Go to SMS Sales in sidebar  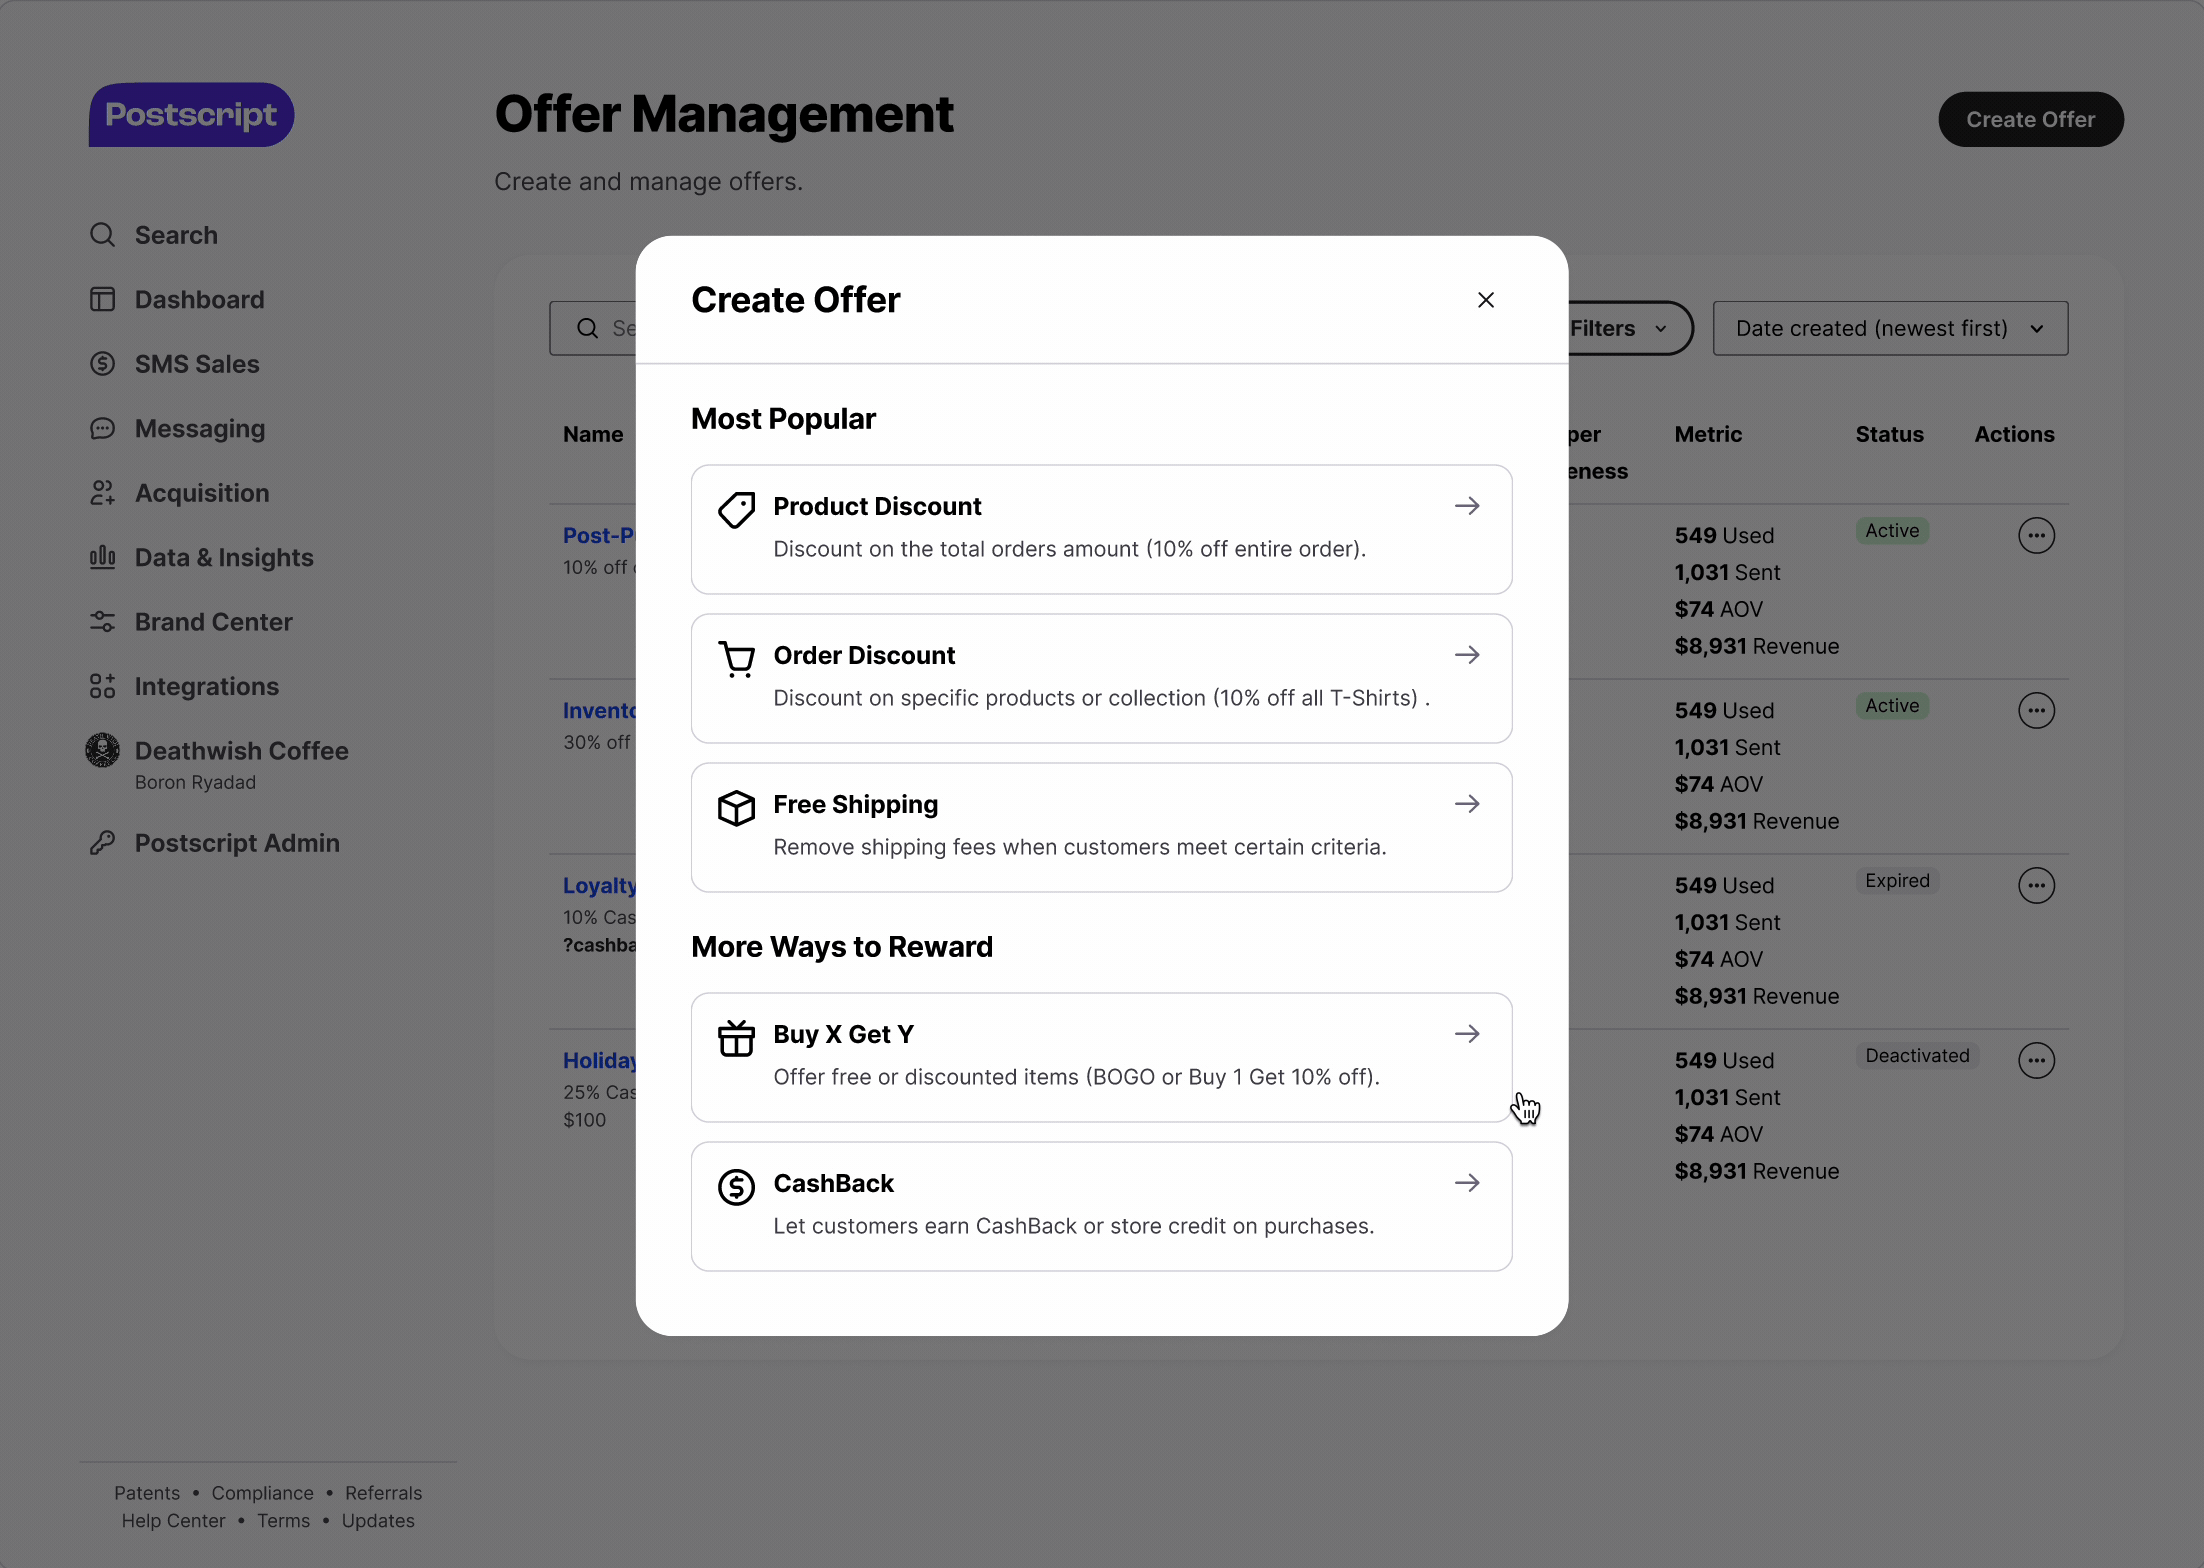[x=197, y=364]
